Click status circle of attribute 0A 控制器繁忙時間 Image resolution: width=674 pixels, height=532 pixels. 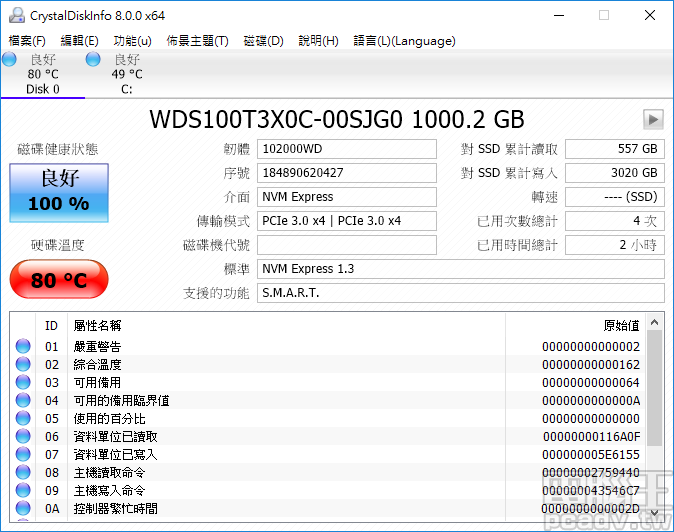(x=23, y=508)
